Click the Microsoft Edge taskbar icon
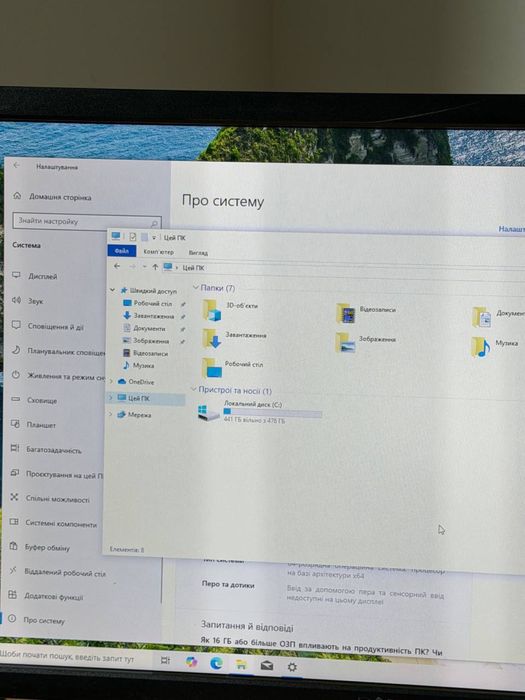525x700 pixels. pyautogui.click(x=217, y=663)
